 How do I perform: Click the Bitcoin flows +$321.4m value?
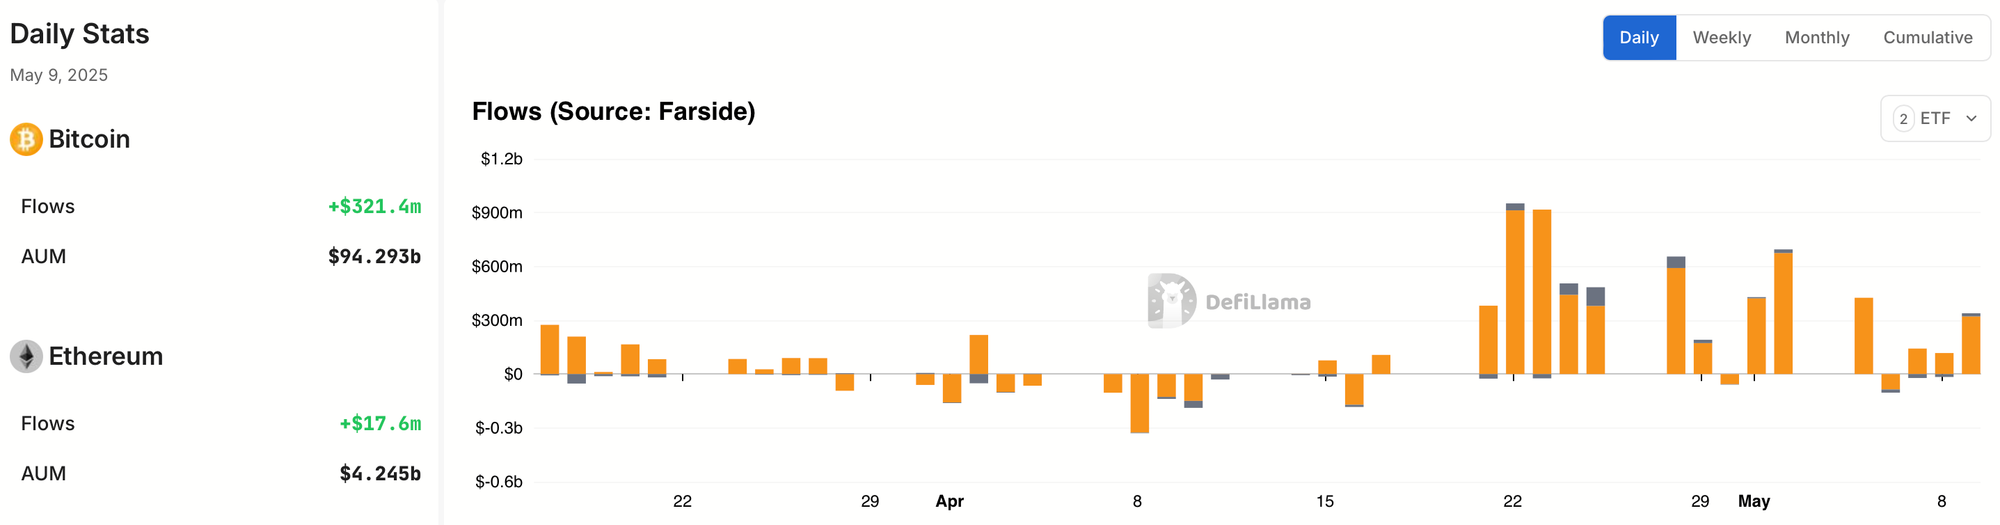click(375, 206)
